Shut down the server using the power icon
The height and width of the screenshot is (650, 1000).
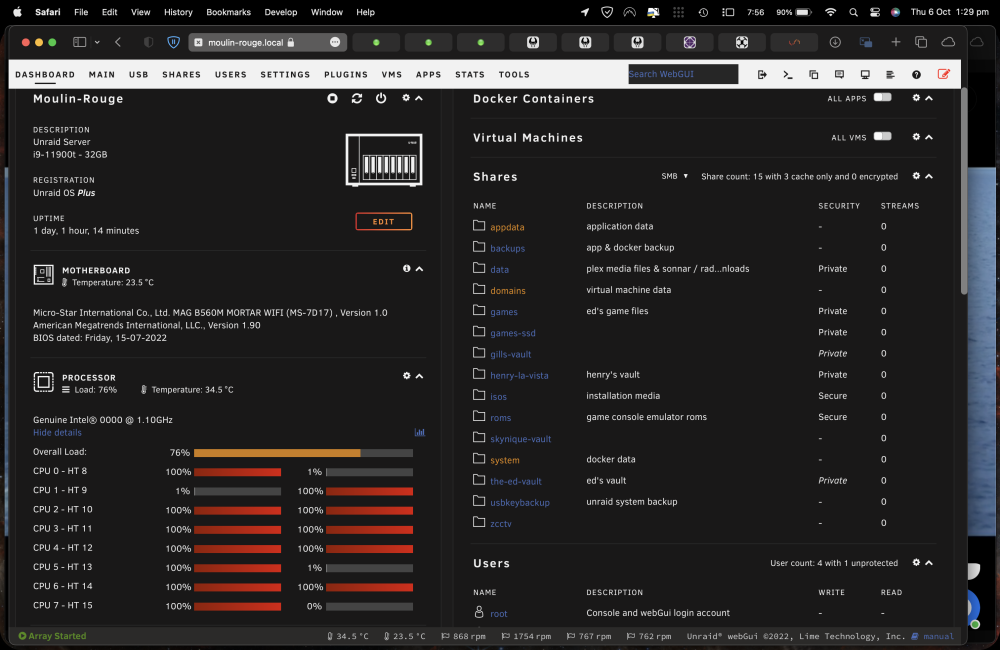[381, 98]
